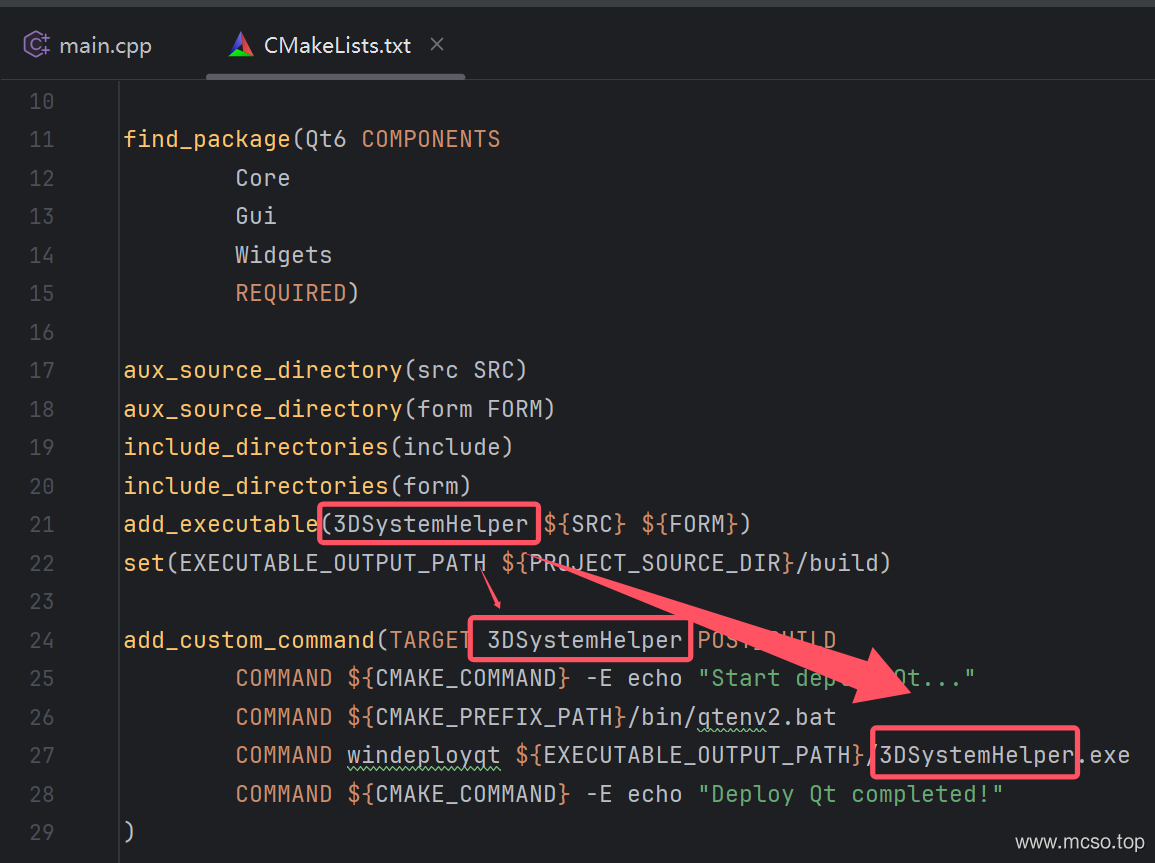Click 3DSystemHelper after TARGET on line 24

[x=585, y=641]
